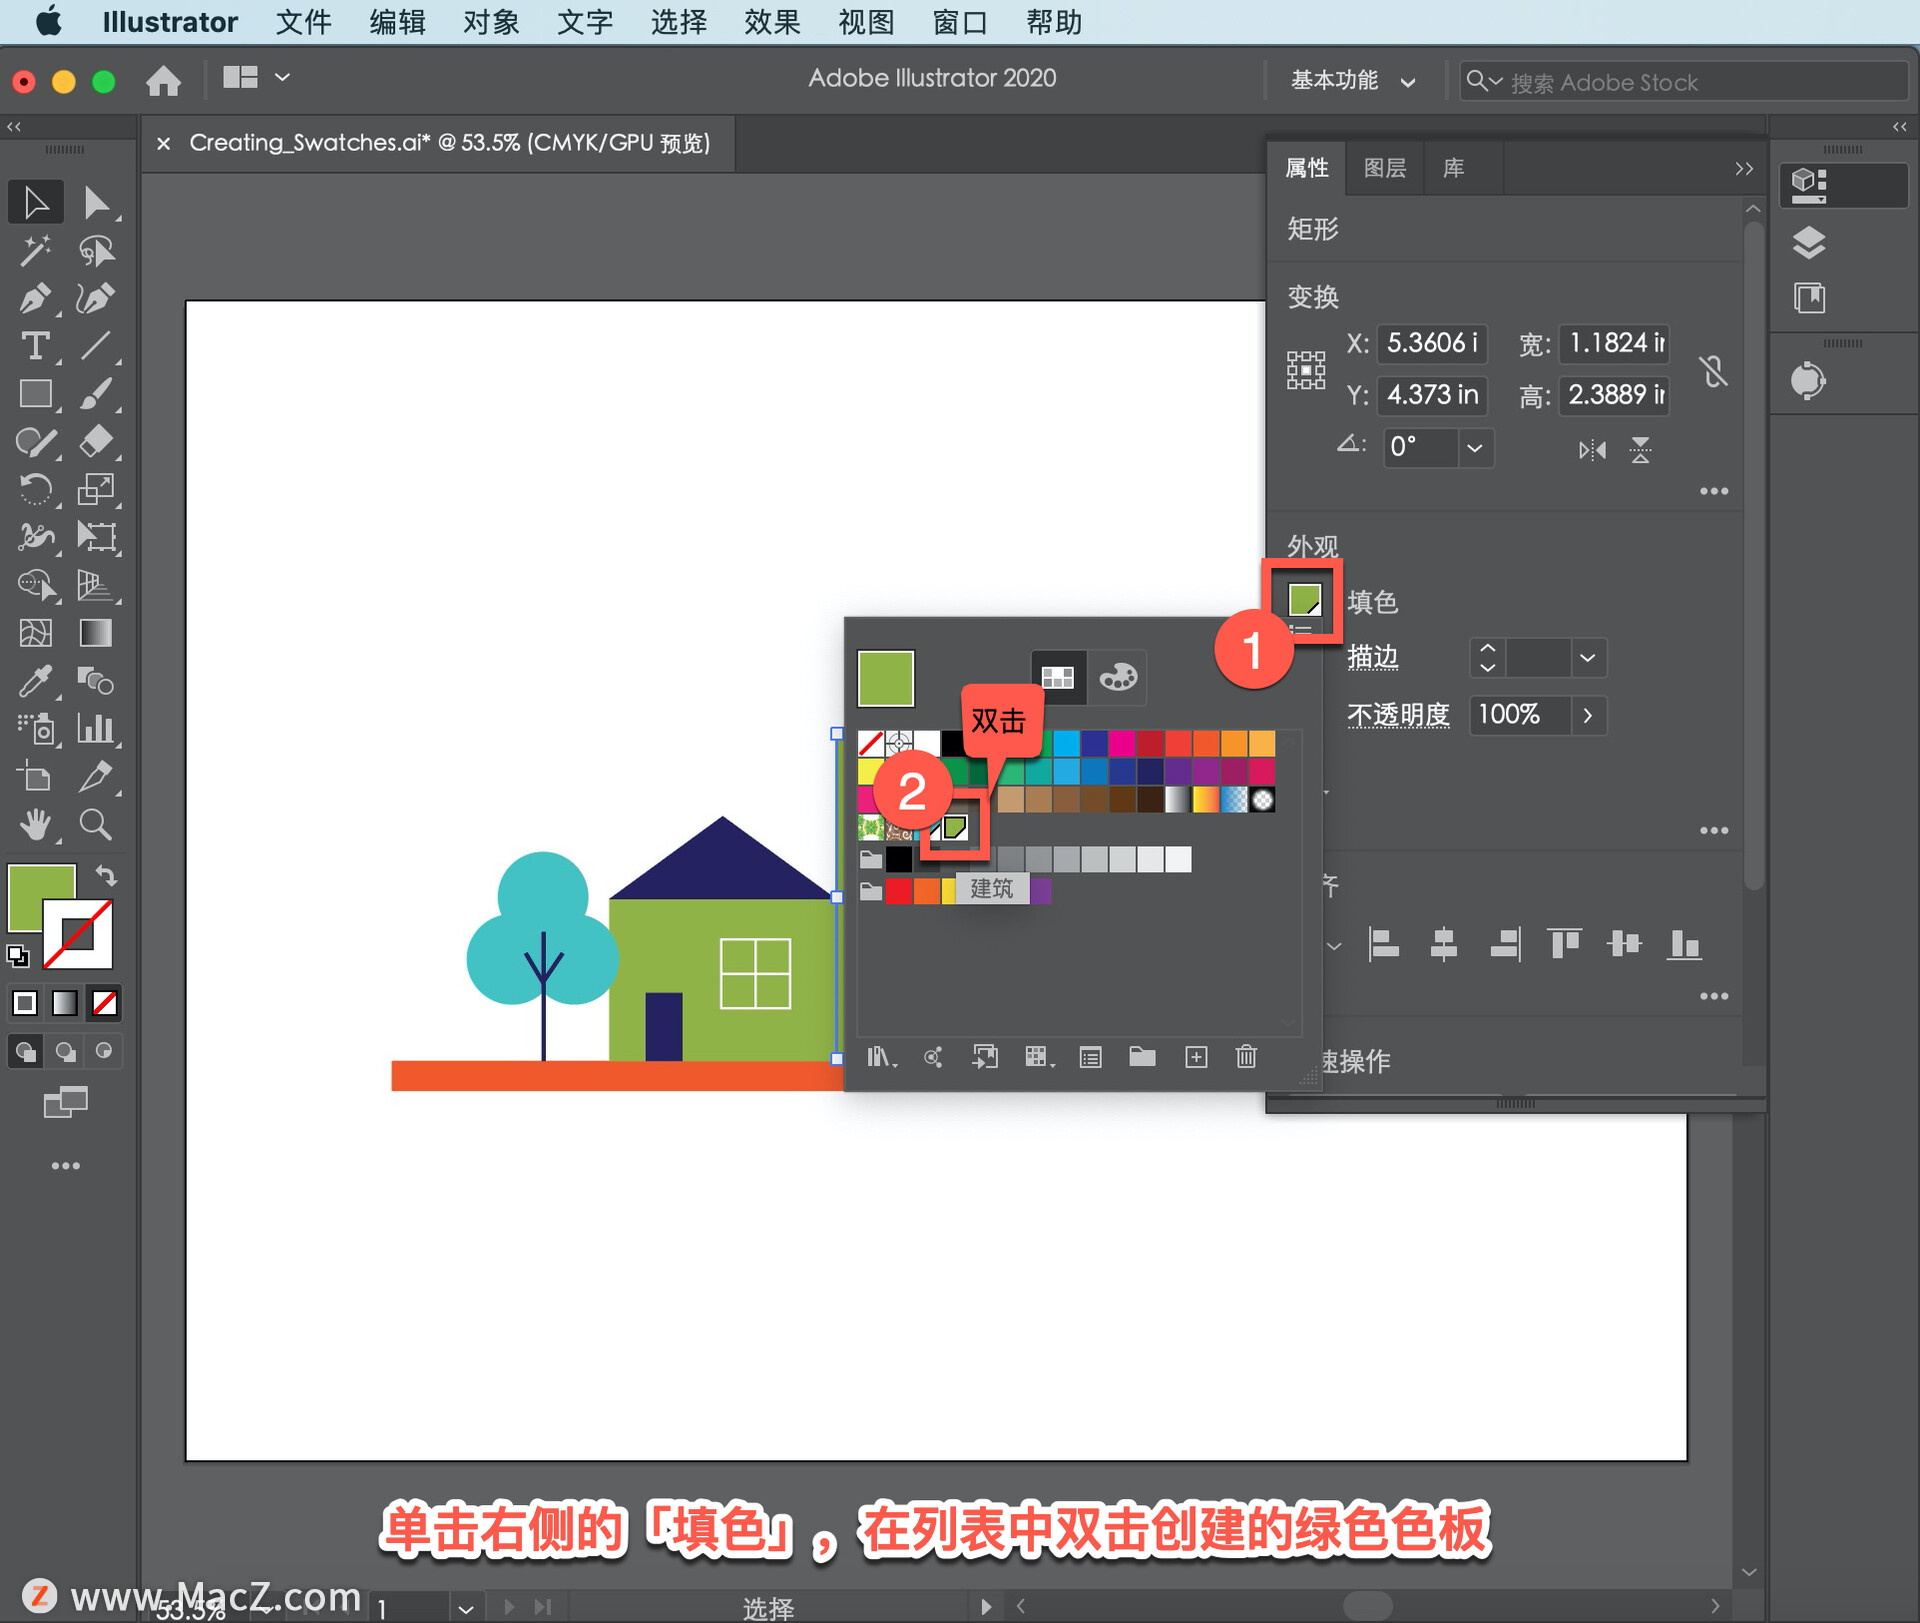Click the Magic Wand tool
The width and height of the screenshot is (1920, 1623).
tap(35, 250)
